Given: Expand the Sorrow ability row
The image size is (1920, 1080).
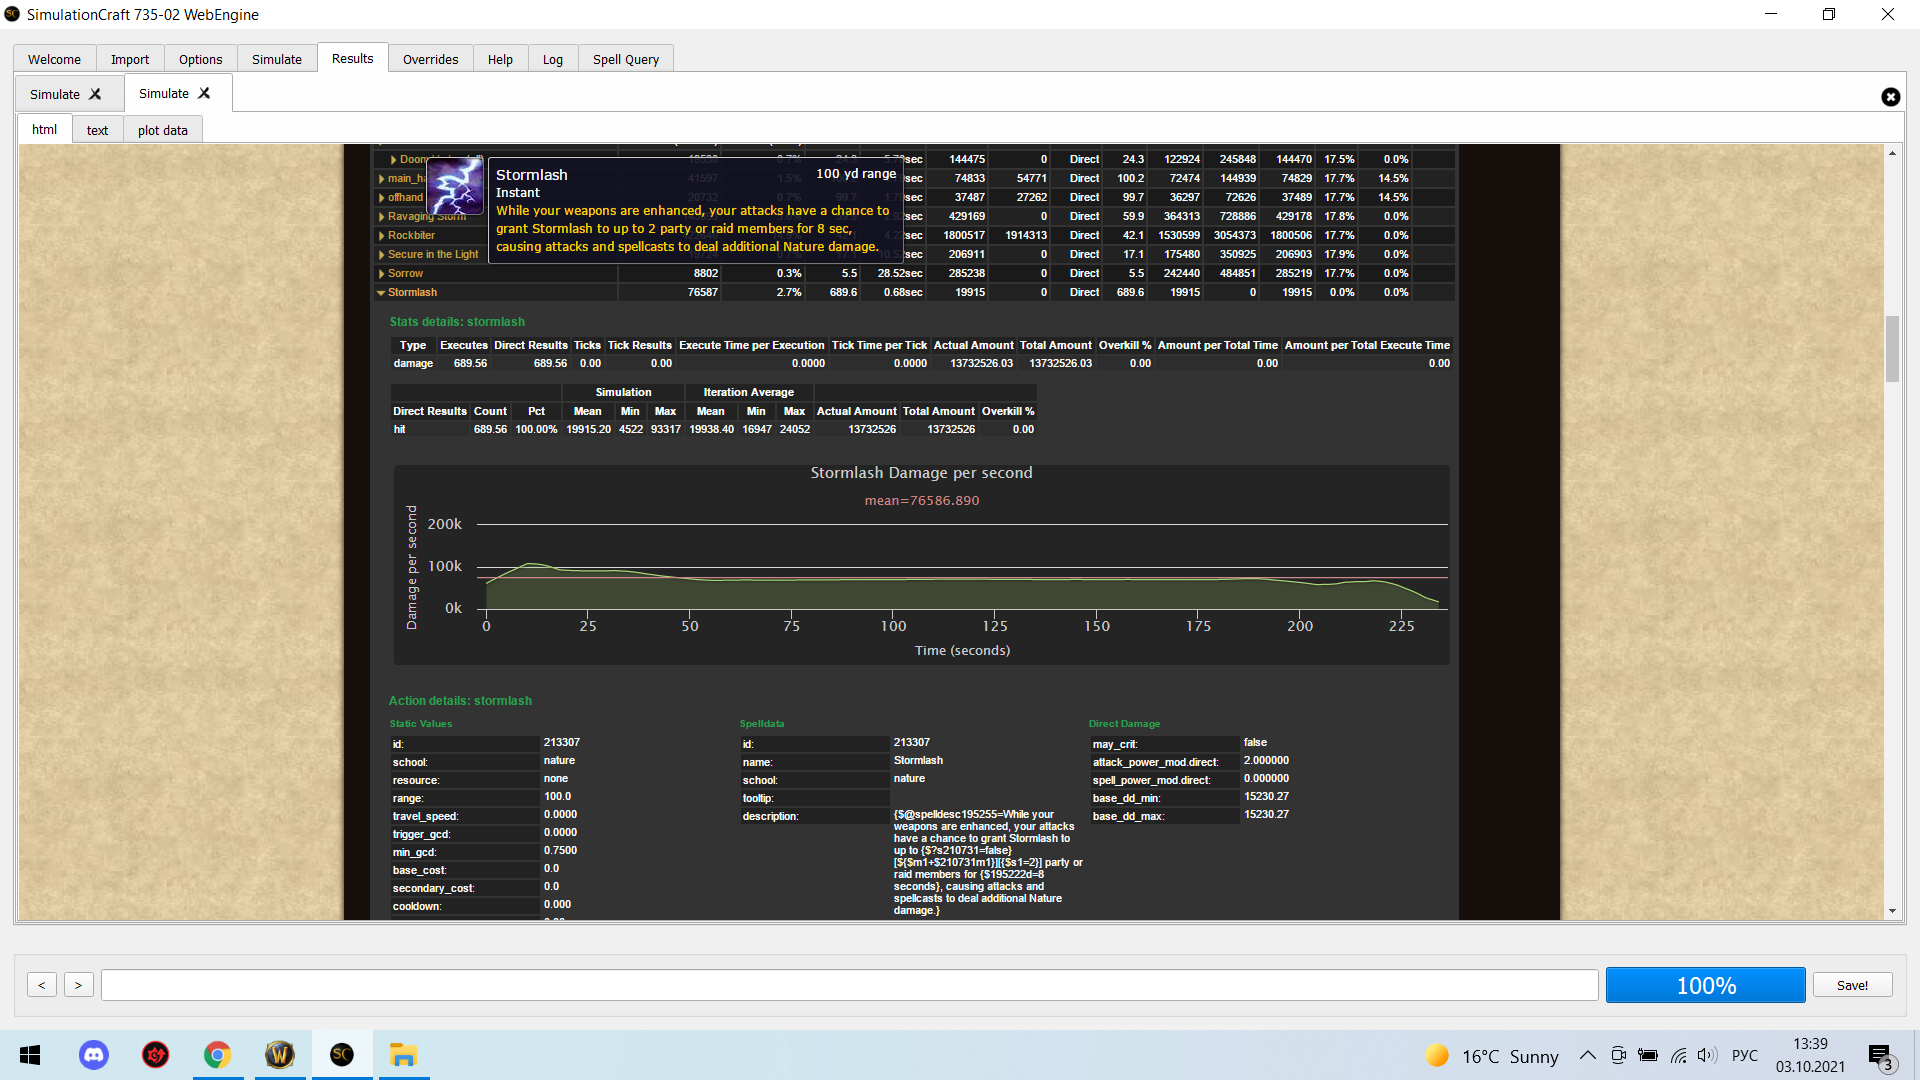Looking at the screenshot, I should [x=381, y=274].
